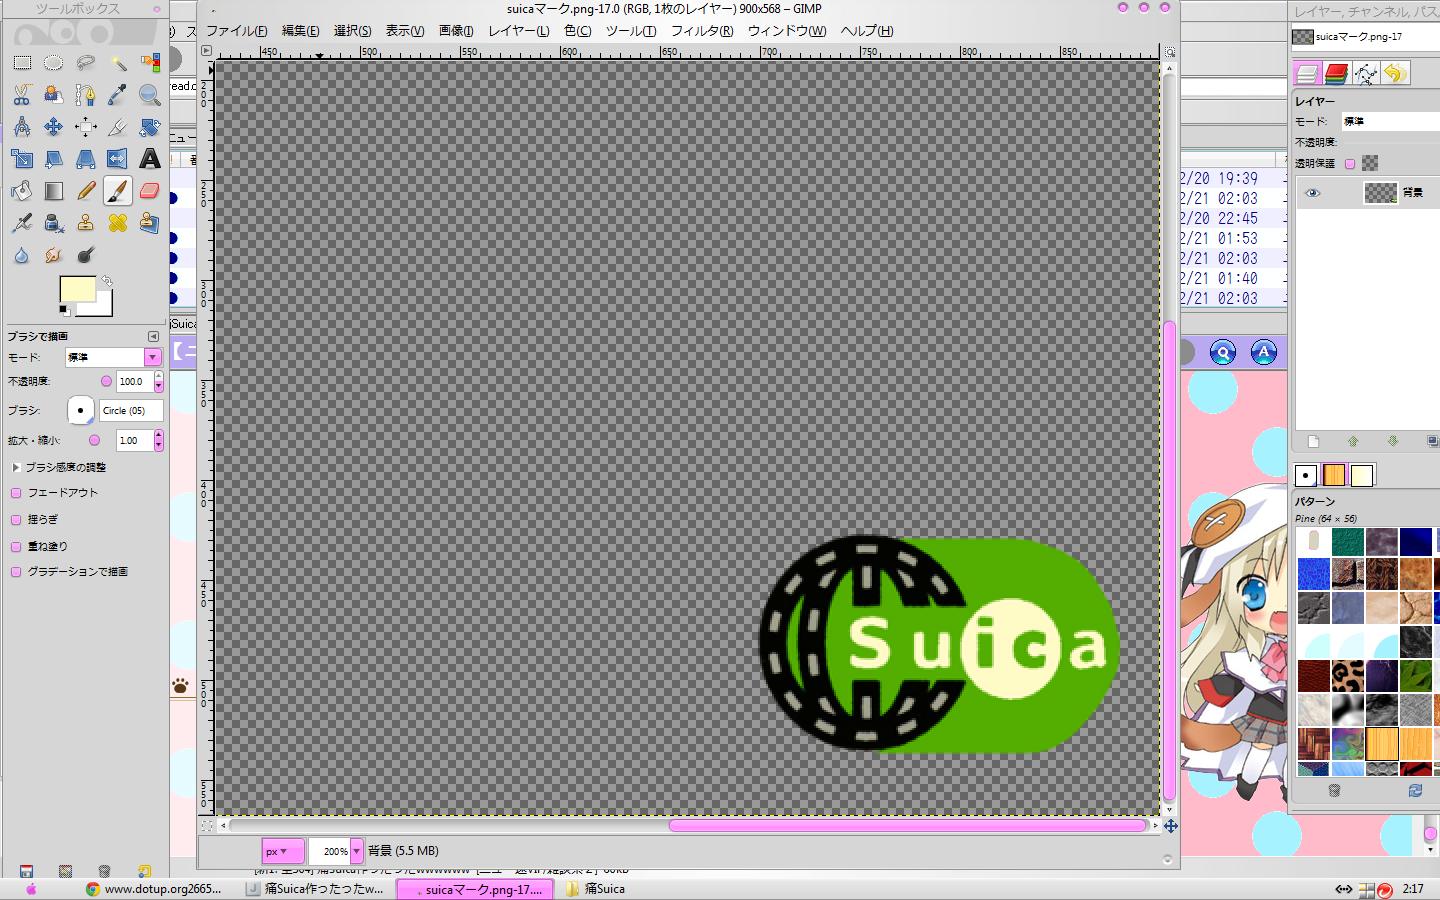
Task: Click the horizontal canvas scrollbar
Action: pos(907,826)
